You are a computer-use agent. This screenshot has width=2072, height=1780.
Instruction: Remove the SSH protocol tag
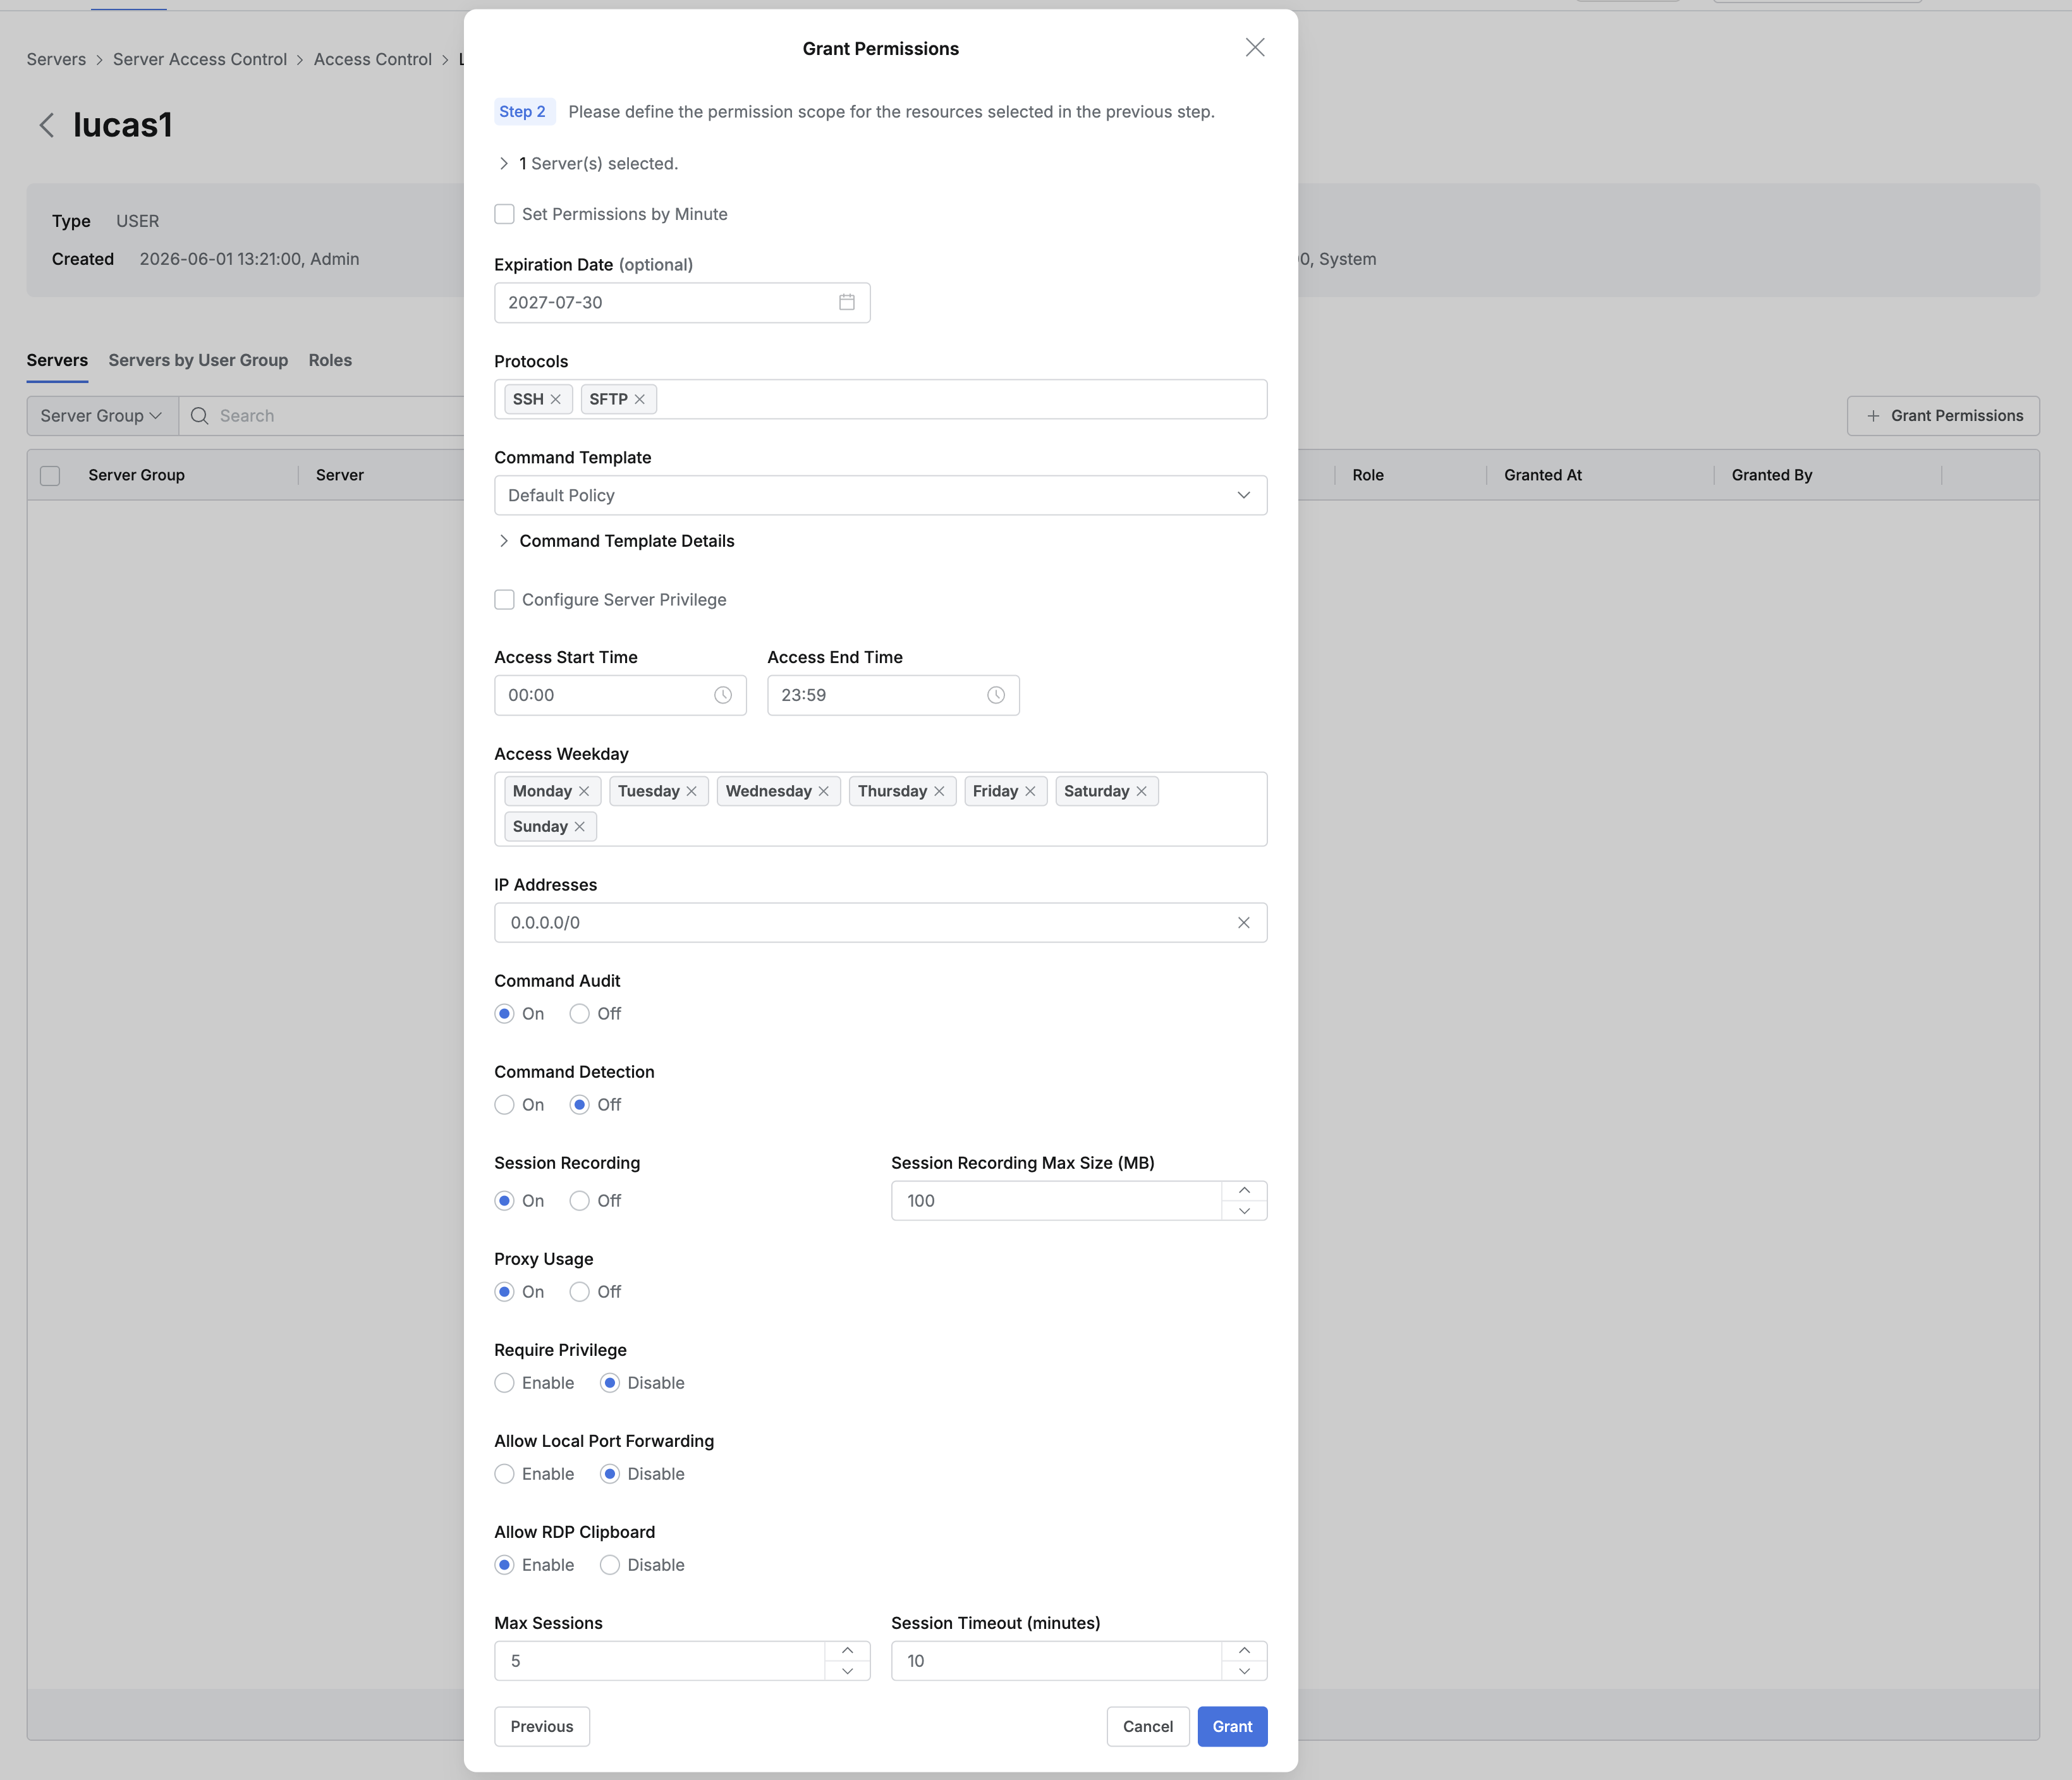point(556,399)
